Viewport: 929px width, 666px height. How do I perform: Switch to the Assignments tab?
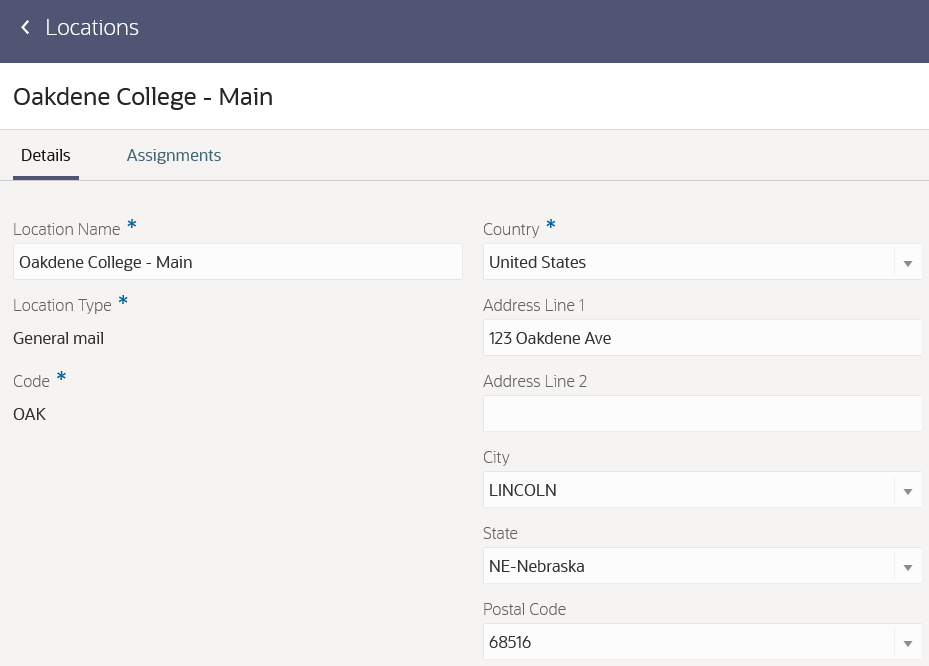[173, 156]
